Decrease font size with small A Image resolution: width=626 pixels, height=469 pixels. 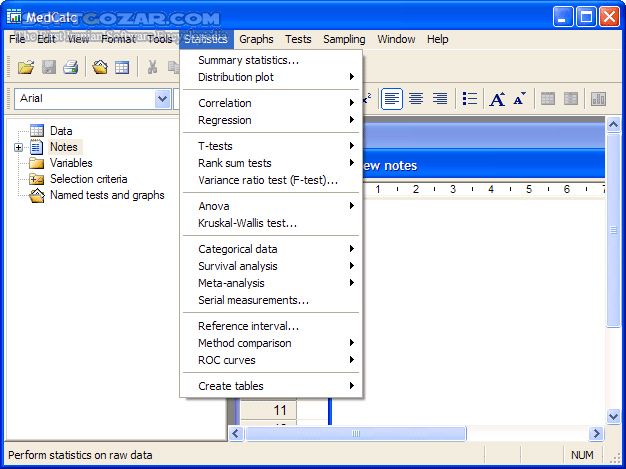519,99
